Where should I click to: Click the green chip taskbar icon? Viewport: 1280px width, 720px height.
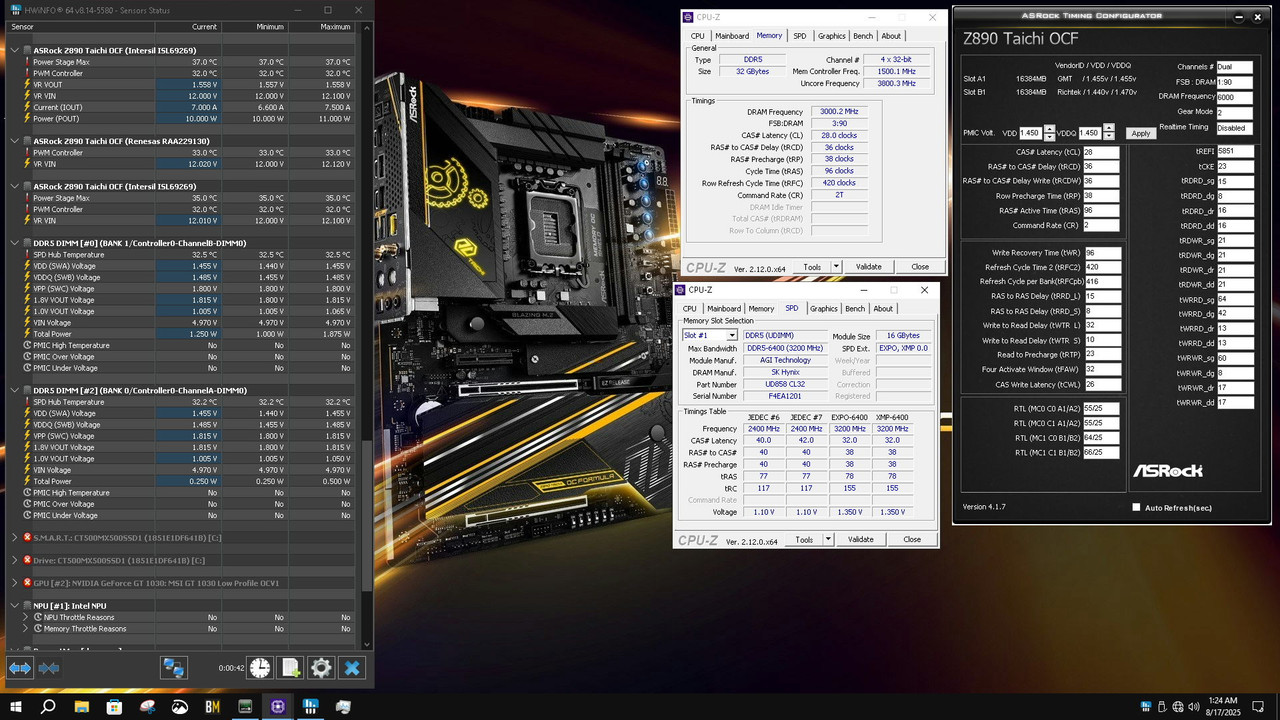click(x=245, y=706)
